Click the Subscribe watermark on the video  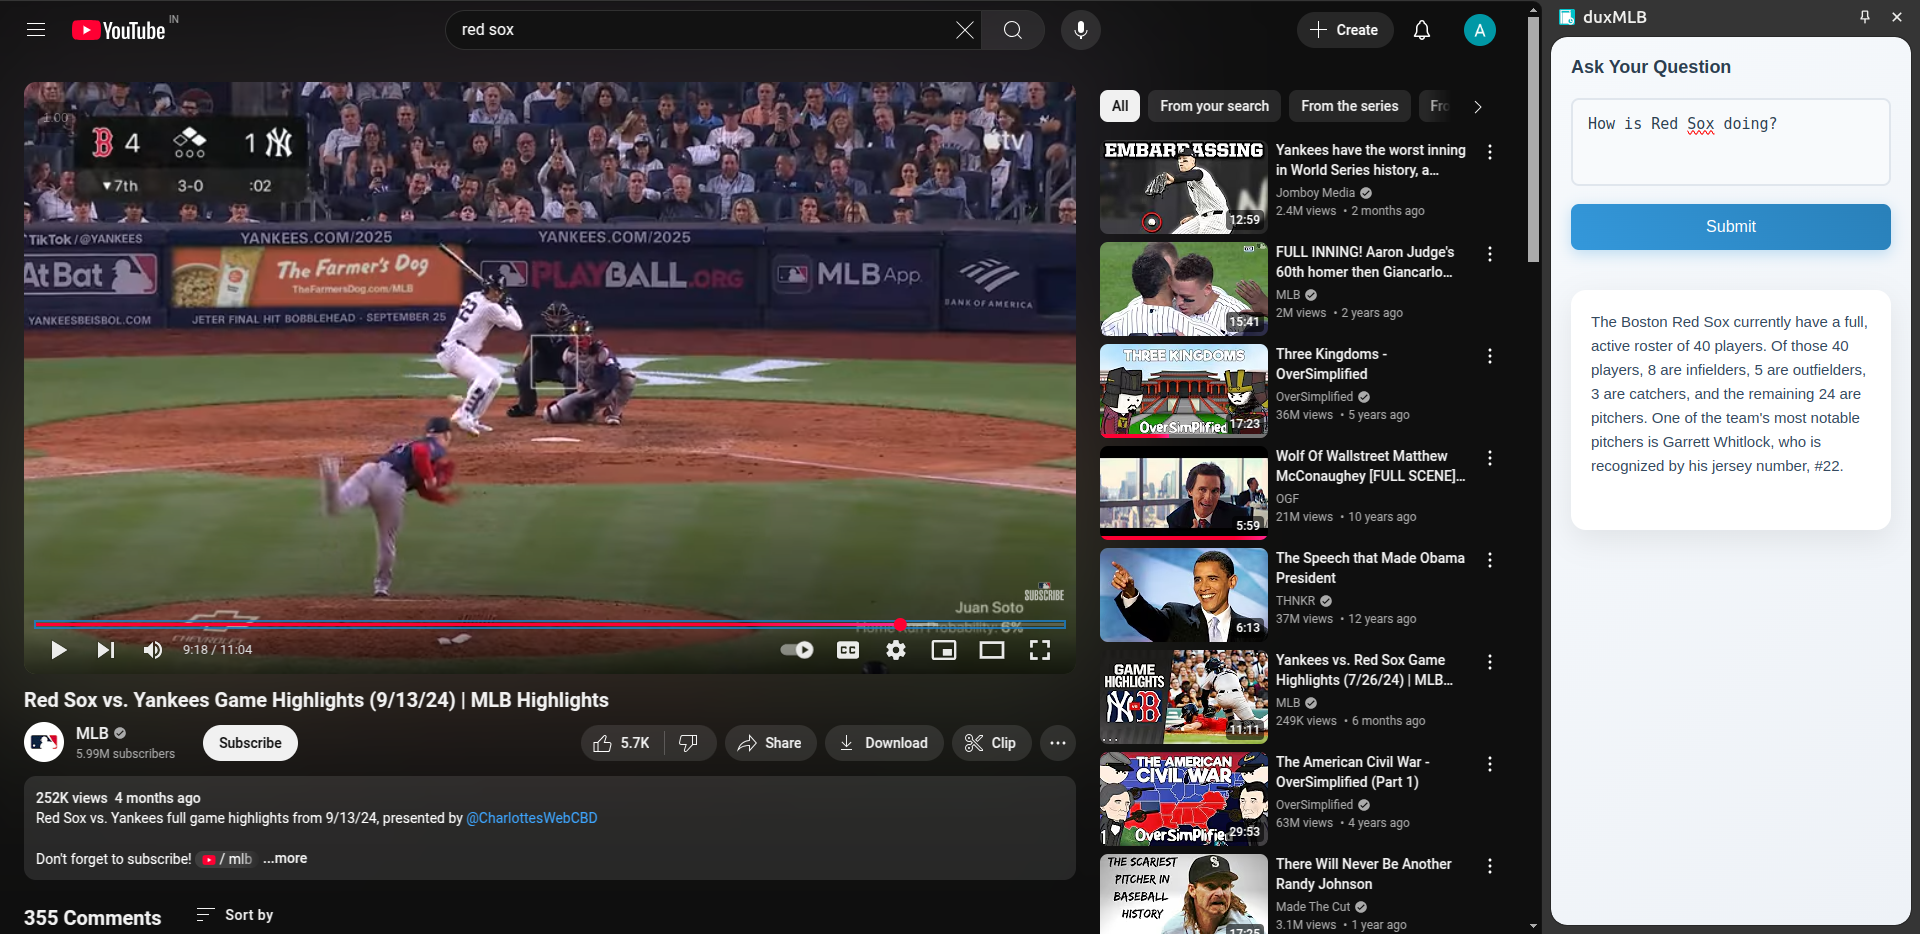click(x=1044, y=592)
